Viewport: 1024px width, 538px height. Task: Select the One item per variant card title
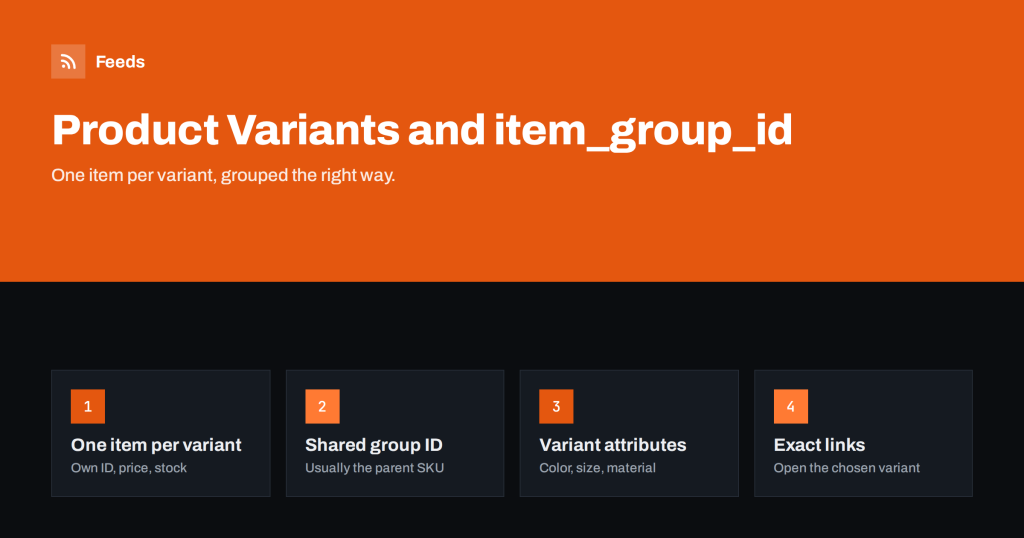pos(156,445)
